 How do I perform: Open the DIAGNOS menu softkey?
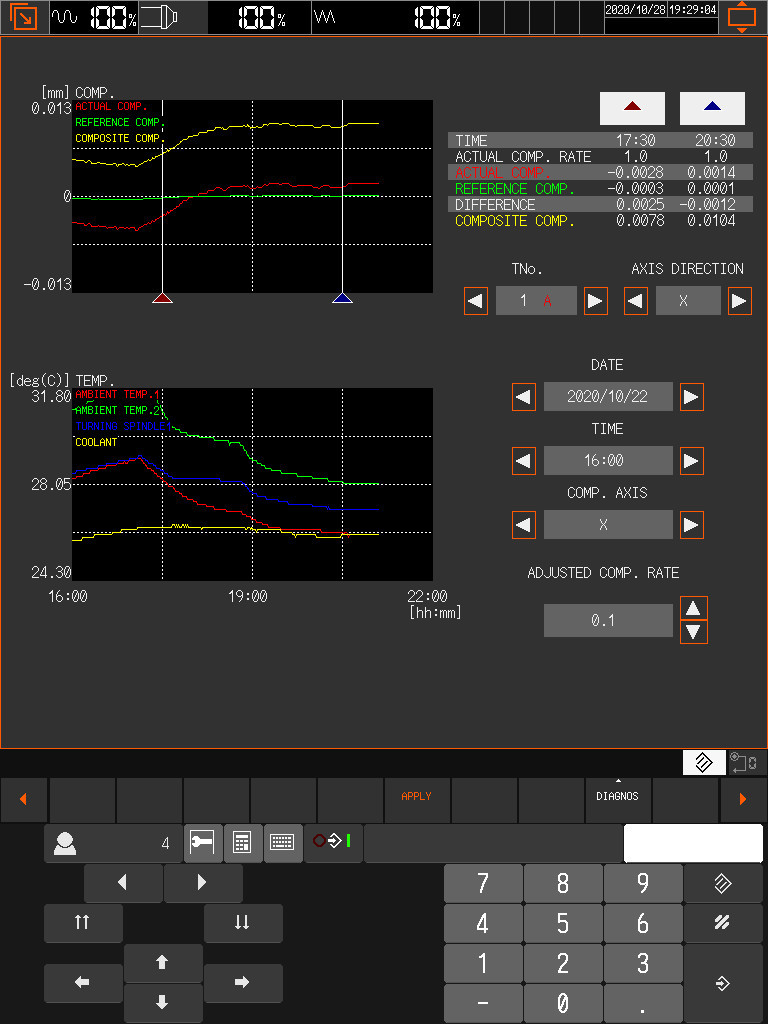pos(618,797)
